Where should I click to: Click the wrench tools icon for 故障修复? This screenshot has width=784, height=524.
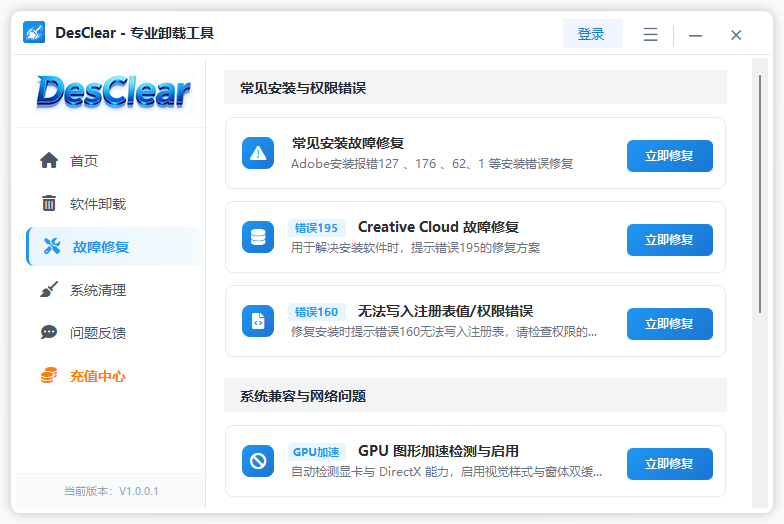coord(52,246)
